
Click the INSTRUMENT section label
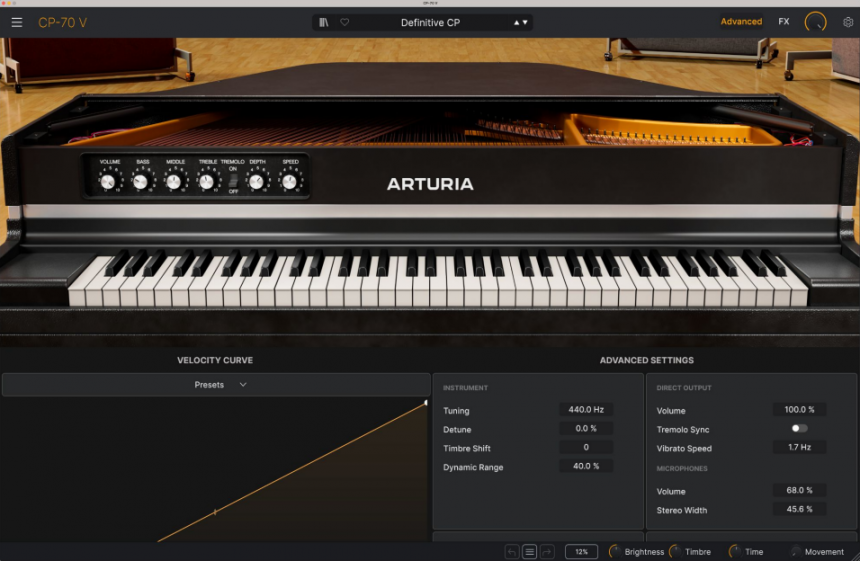pos(465,388)
